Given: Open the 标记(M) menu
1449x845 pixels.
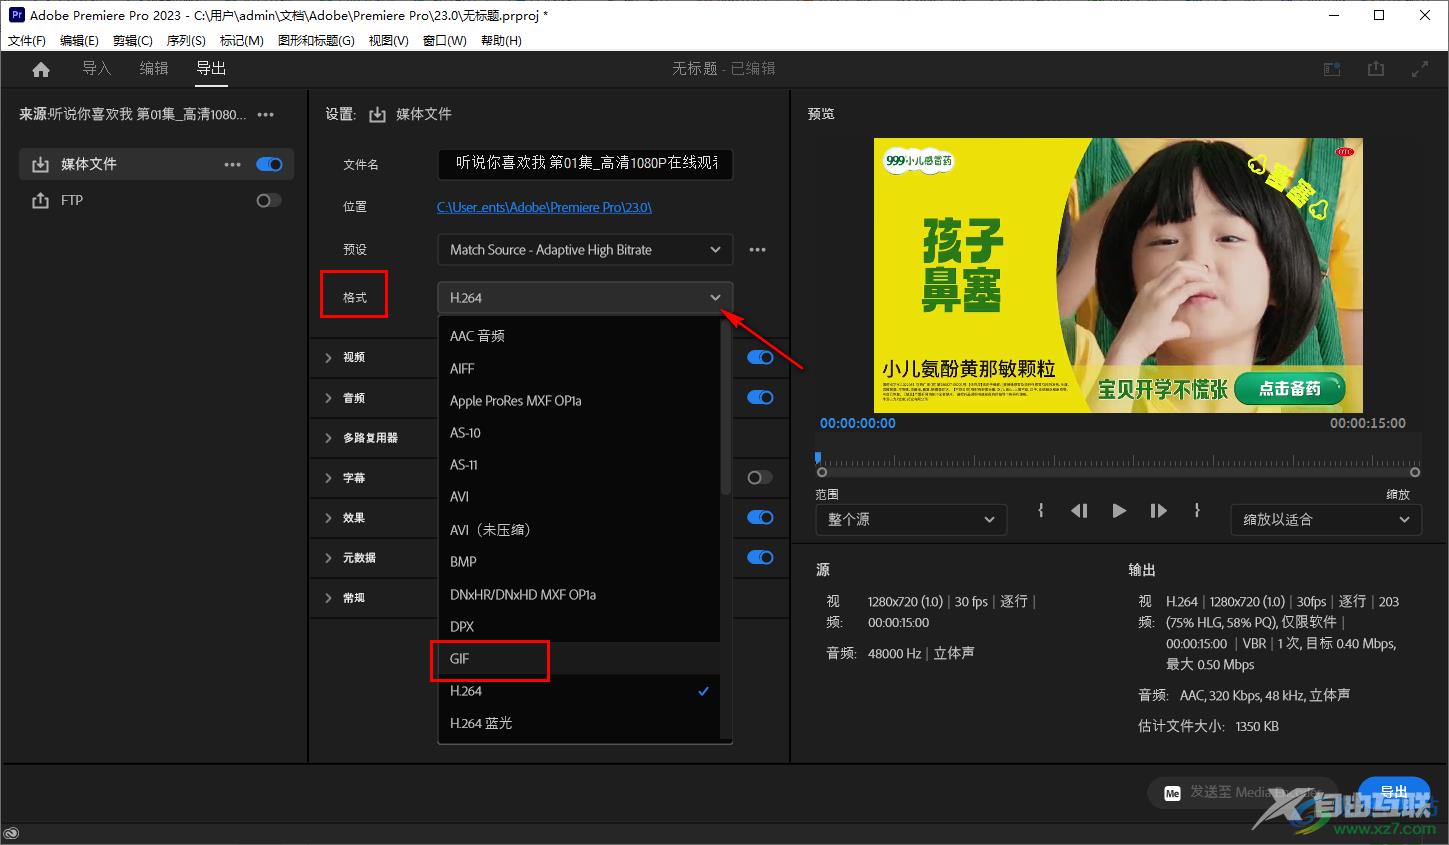Looking at the screenshot, I should [x=242, y=41].
